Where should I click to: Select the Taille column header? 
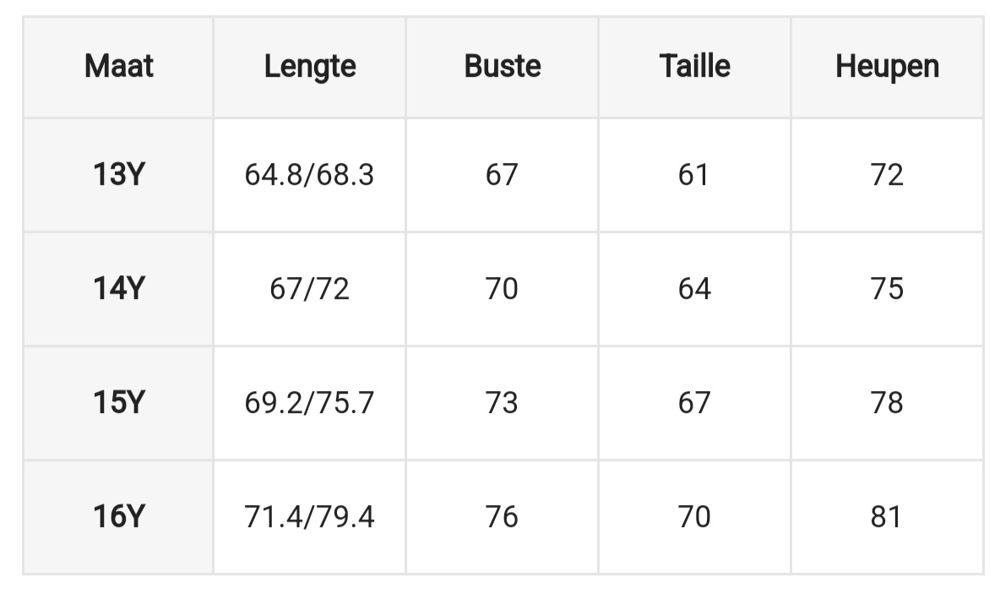695,66
